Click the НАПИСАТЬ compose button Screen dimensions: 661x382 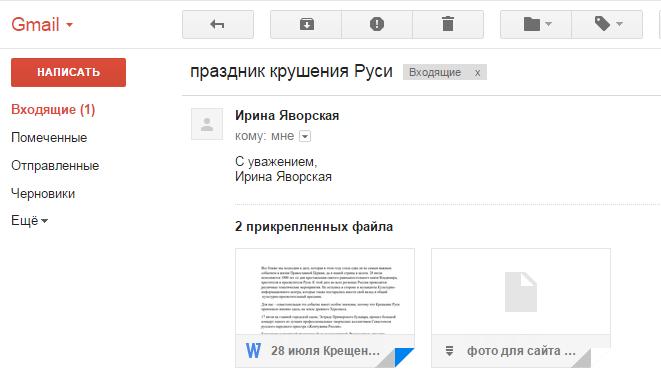tap(68, 73)
